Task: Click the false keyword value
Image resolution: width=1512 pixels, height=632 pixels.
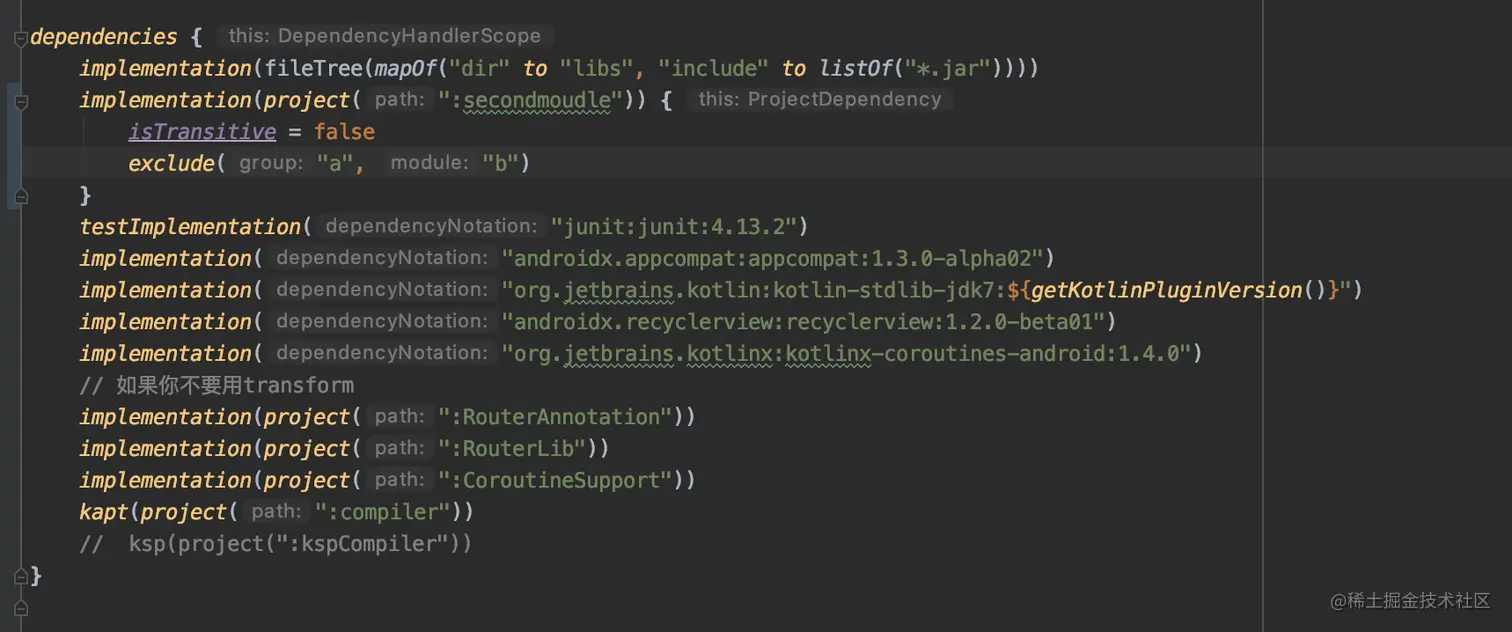Action: click(x=344, y=132)
